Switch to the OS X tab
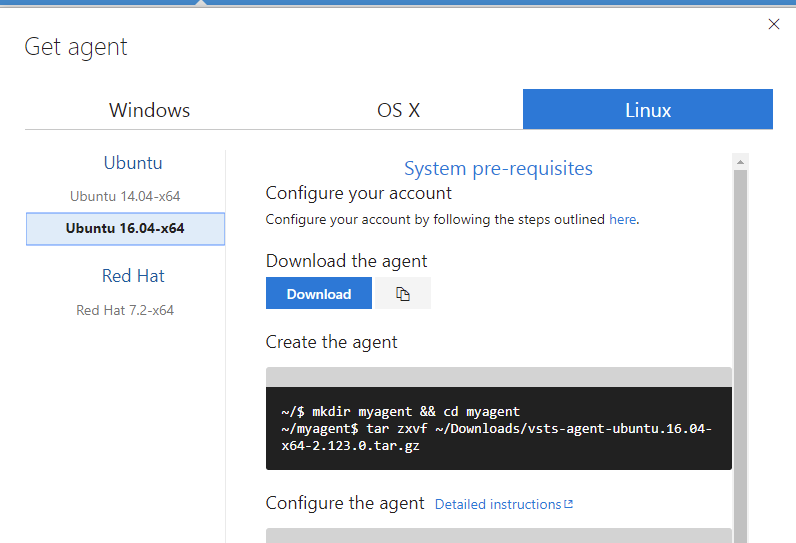Image resolution: width=796 pixels, height=543 pixels. pos(398,110)
